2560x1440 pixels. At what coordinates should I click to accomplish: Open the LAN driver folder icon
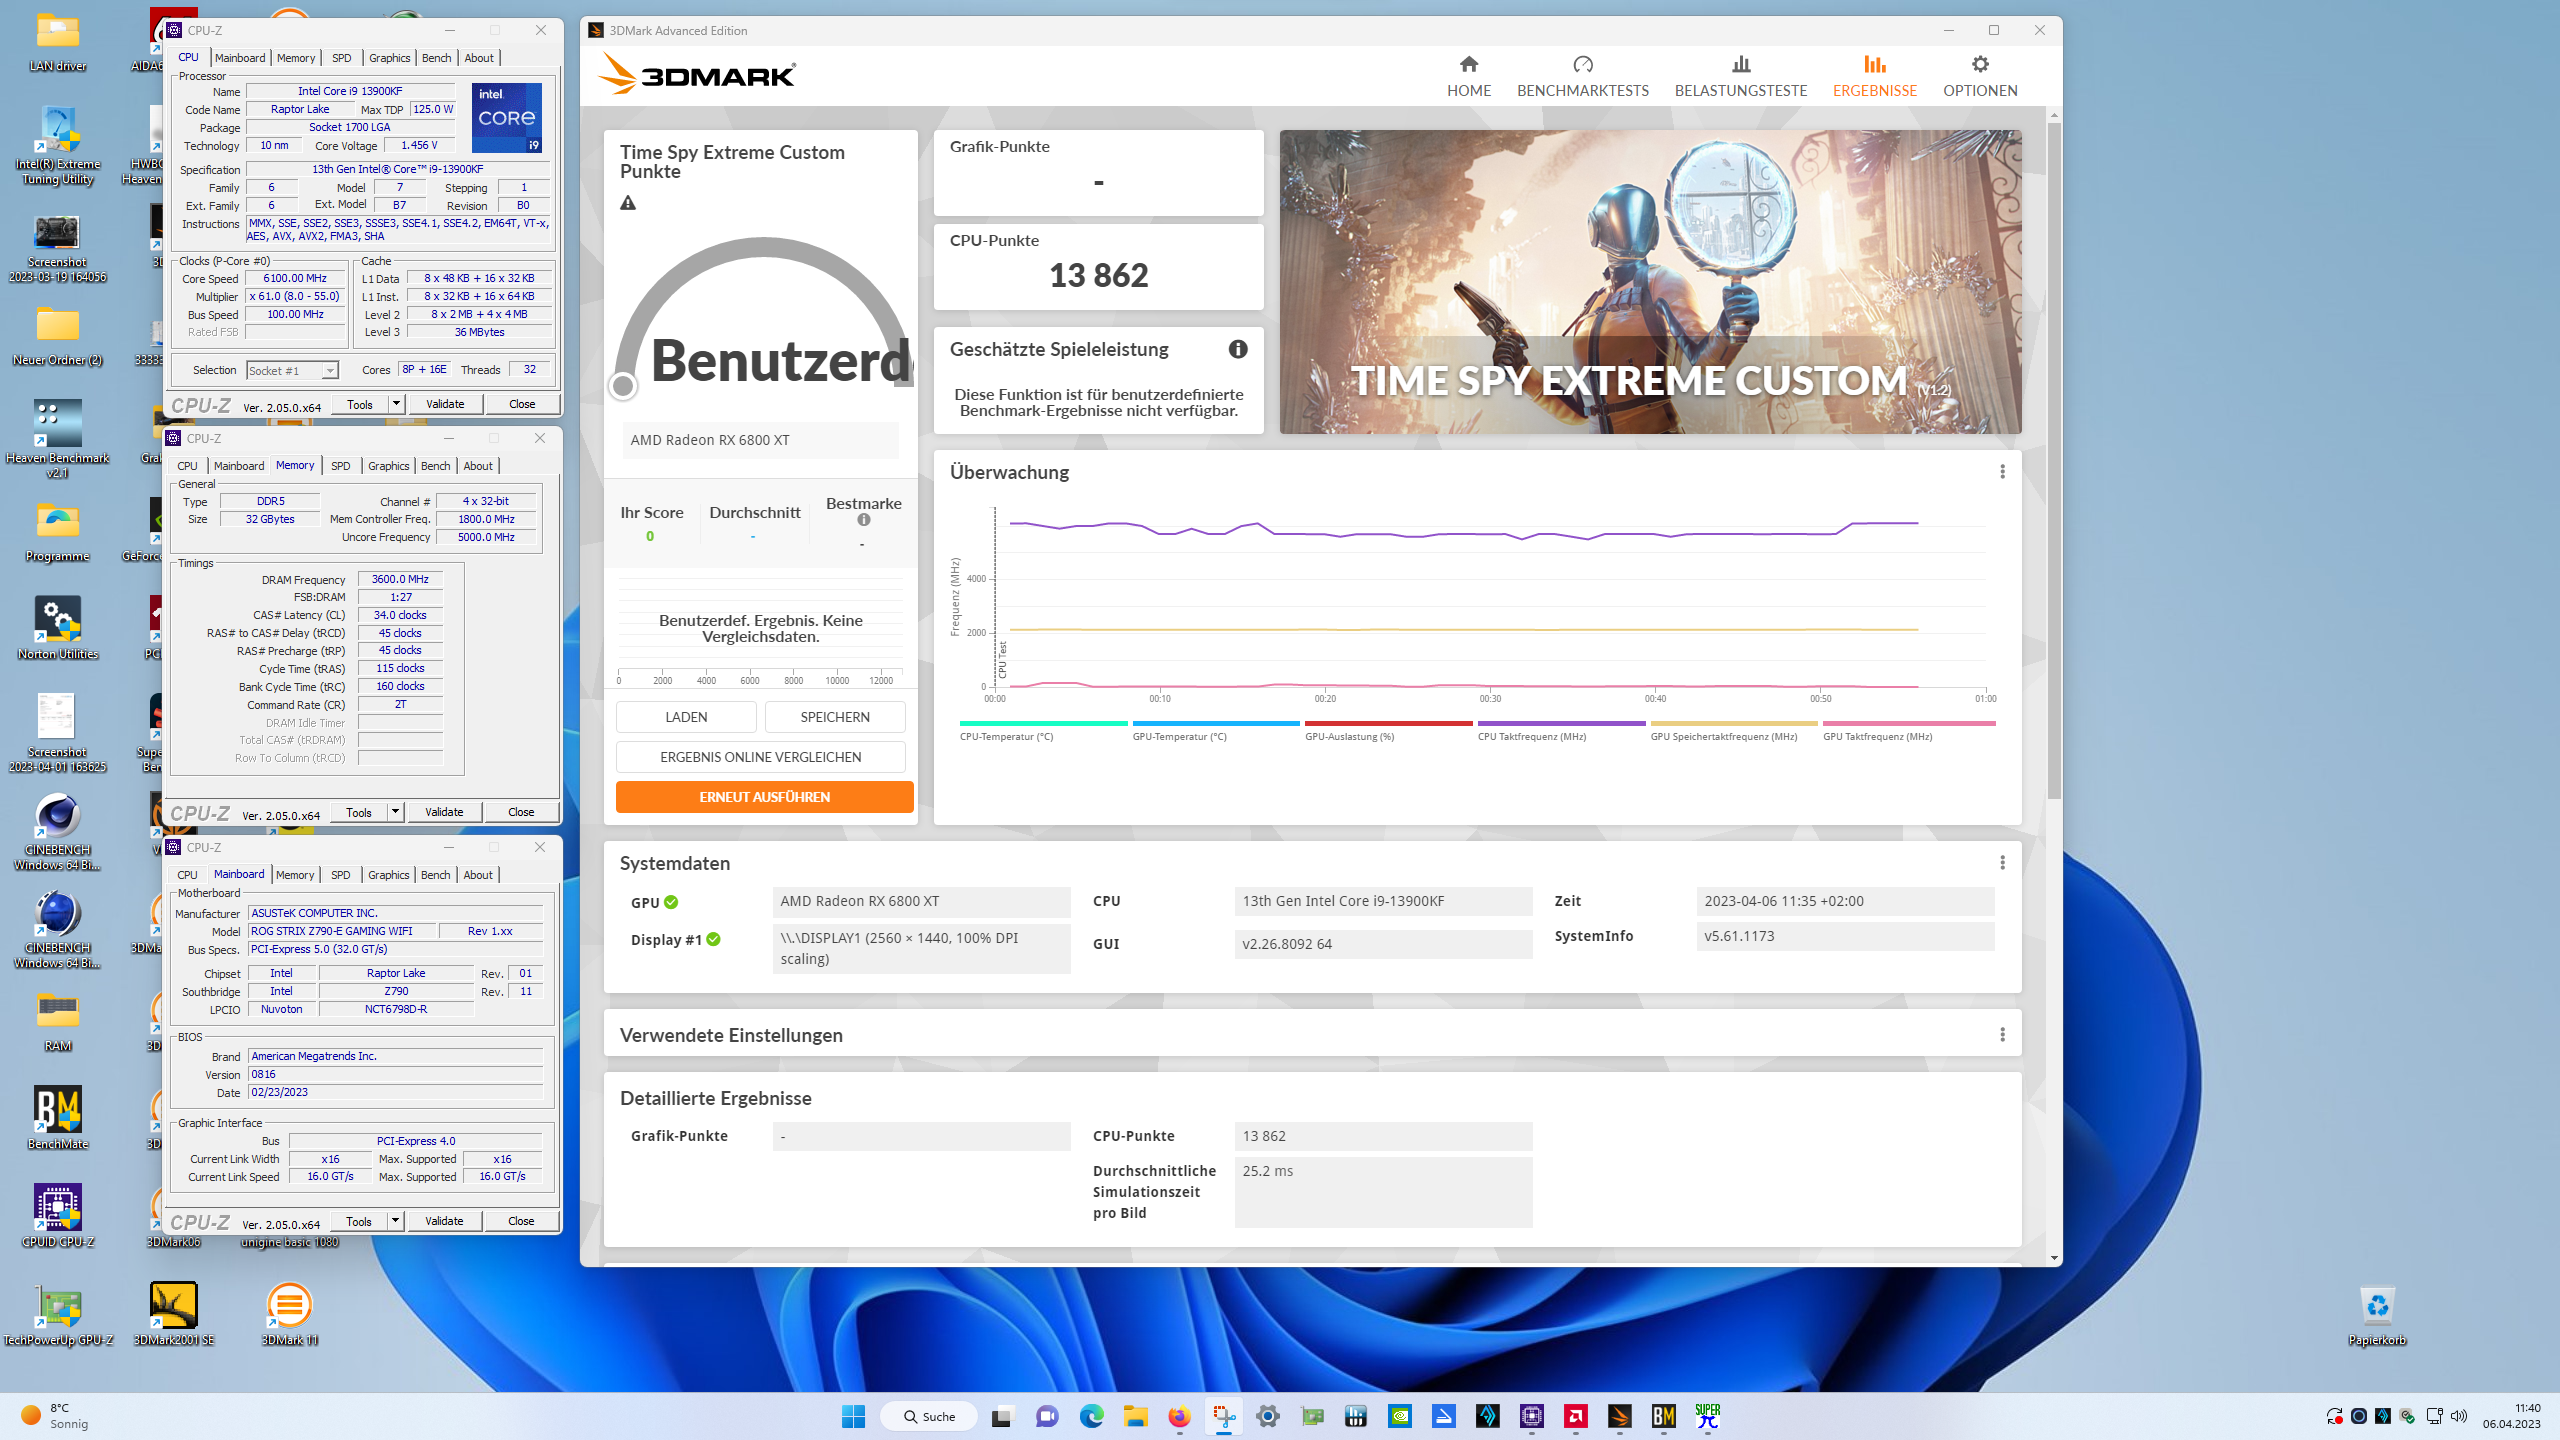pyautogui.click(x=57, y=41)
